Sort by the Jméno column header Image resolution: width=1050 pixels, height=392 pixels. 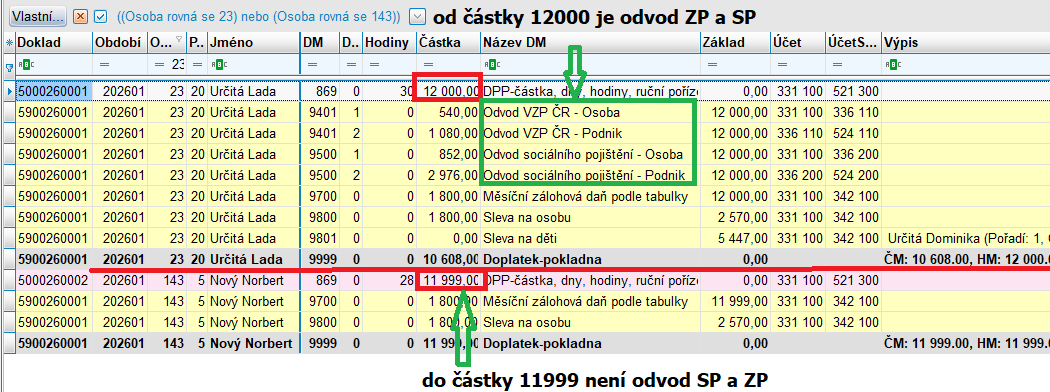click(253, 43)
